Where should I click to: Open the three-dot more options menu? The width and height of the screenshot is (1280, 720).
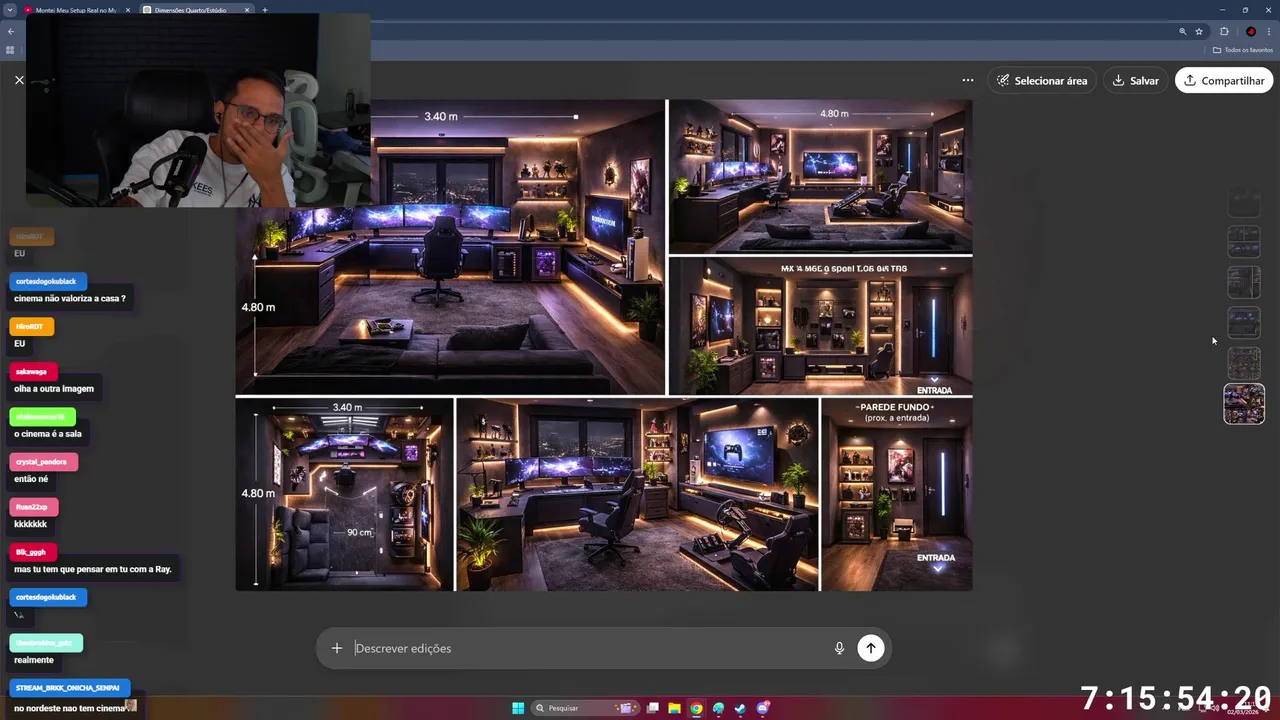pyautogui.click(x=967, y=80)
